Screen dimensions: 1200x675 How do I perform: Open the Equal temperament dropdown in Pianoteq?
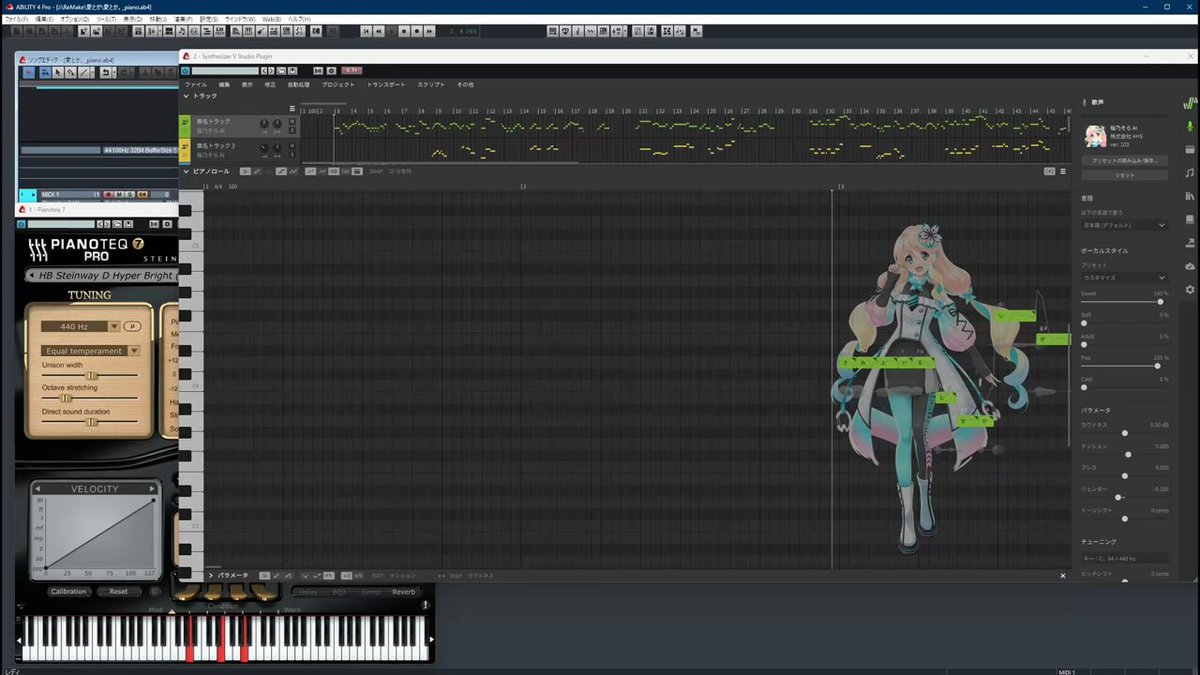click(90, 351)
